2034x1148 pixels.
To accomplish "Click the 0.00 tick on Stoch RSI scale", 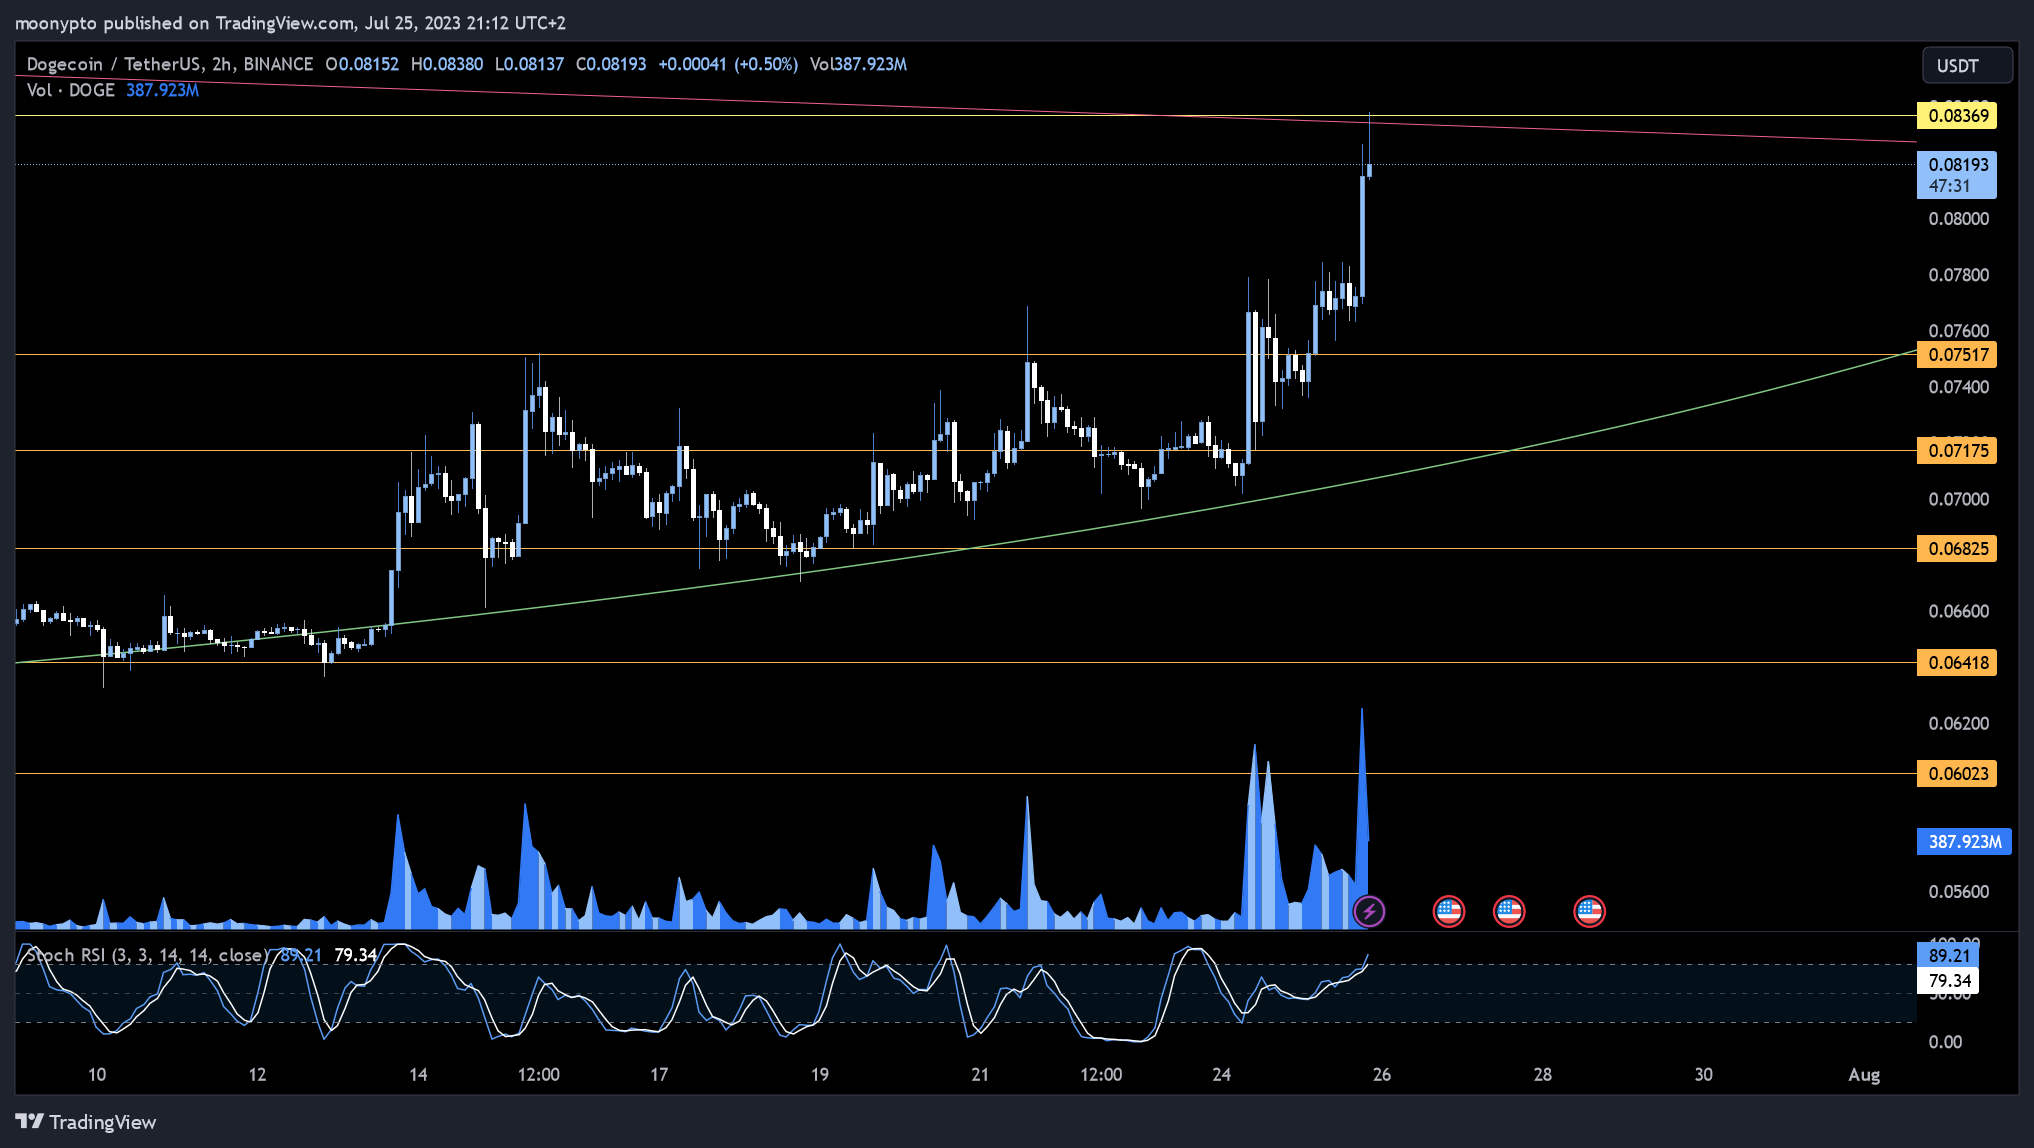I will pyautogui.click(x=1945, y=1041).
